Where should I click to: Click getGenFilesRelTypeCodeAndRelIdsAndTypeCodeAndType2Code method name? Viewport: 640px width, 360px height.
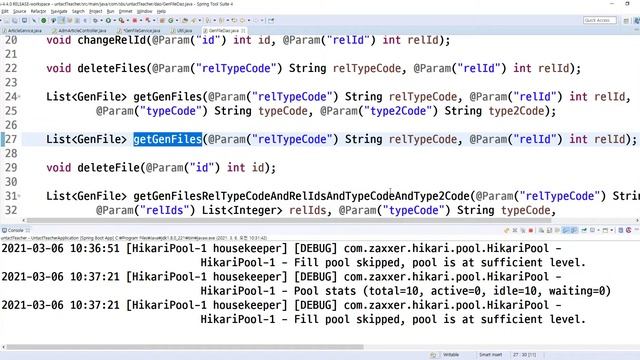(x=301, y=196)
